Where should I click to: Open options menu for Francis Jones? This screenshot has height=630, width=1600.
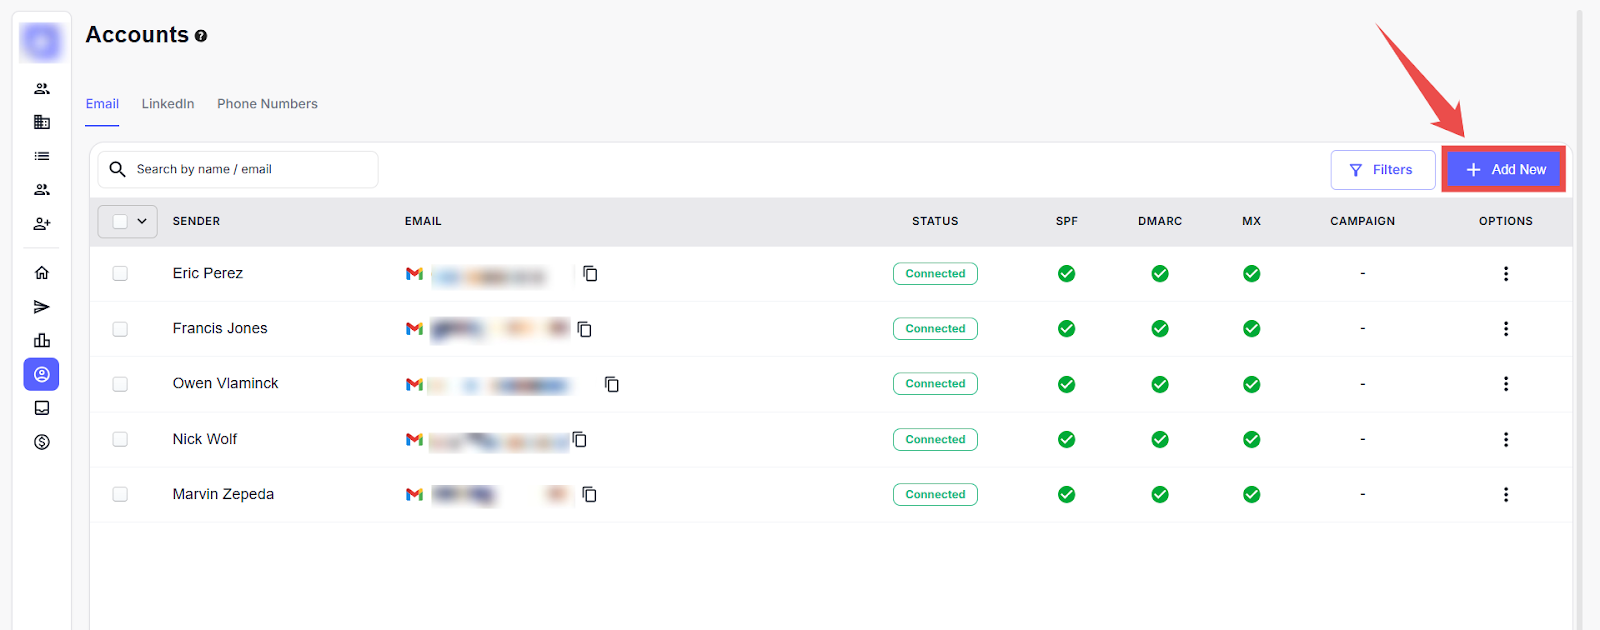[x=1505, y=329]
